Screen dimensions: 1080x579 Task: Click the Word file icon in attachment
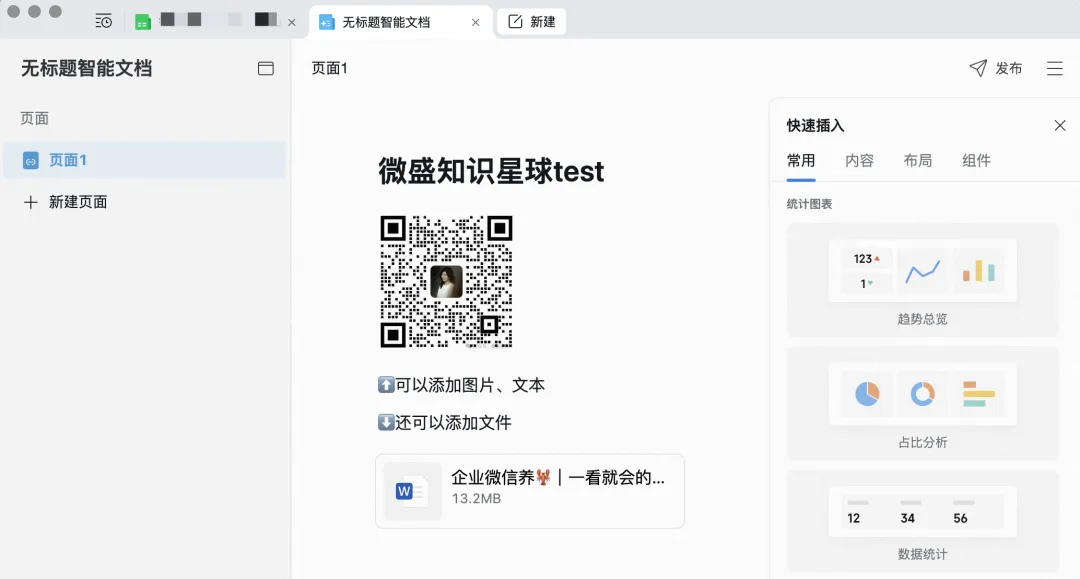click(x=412, y=491)
